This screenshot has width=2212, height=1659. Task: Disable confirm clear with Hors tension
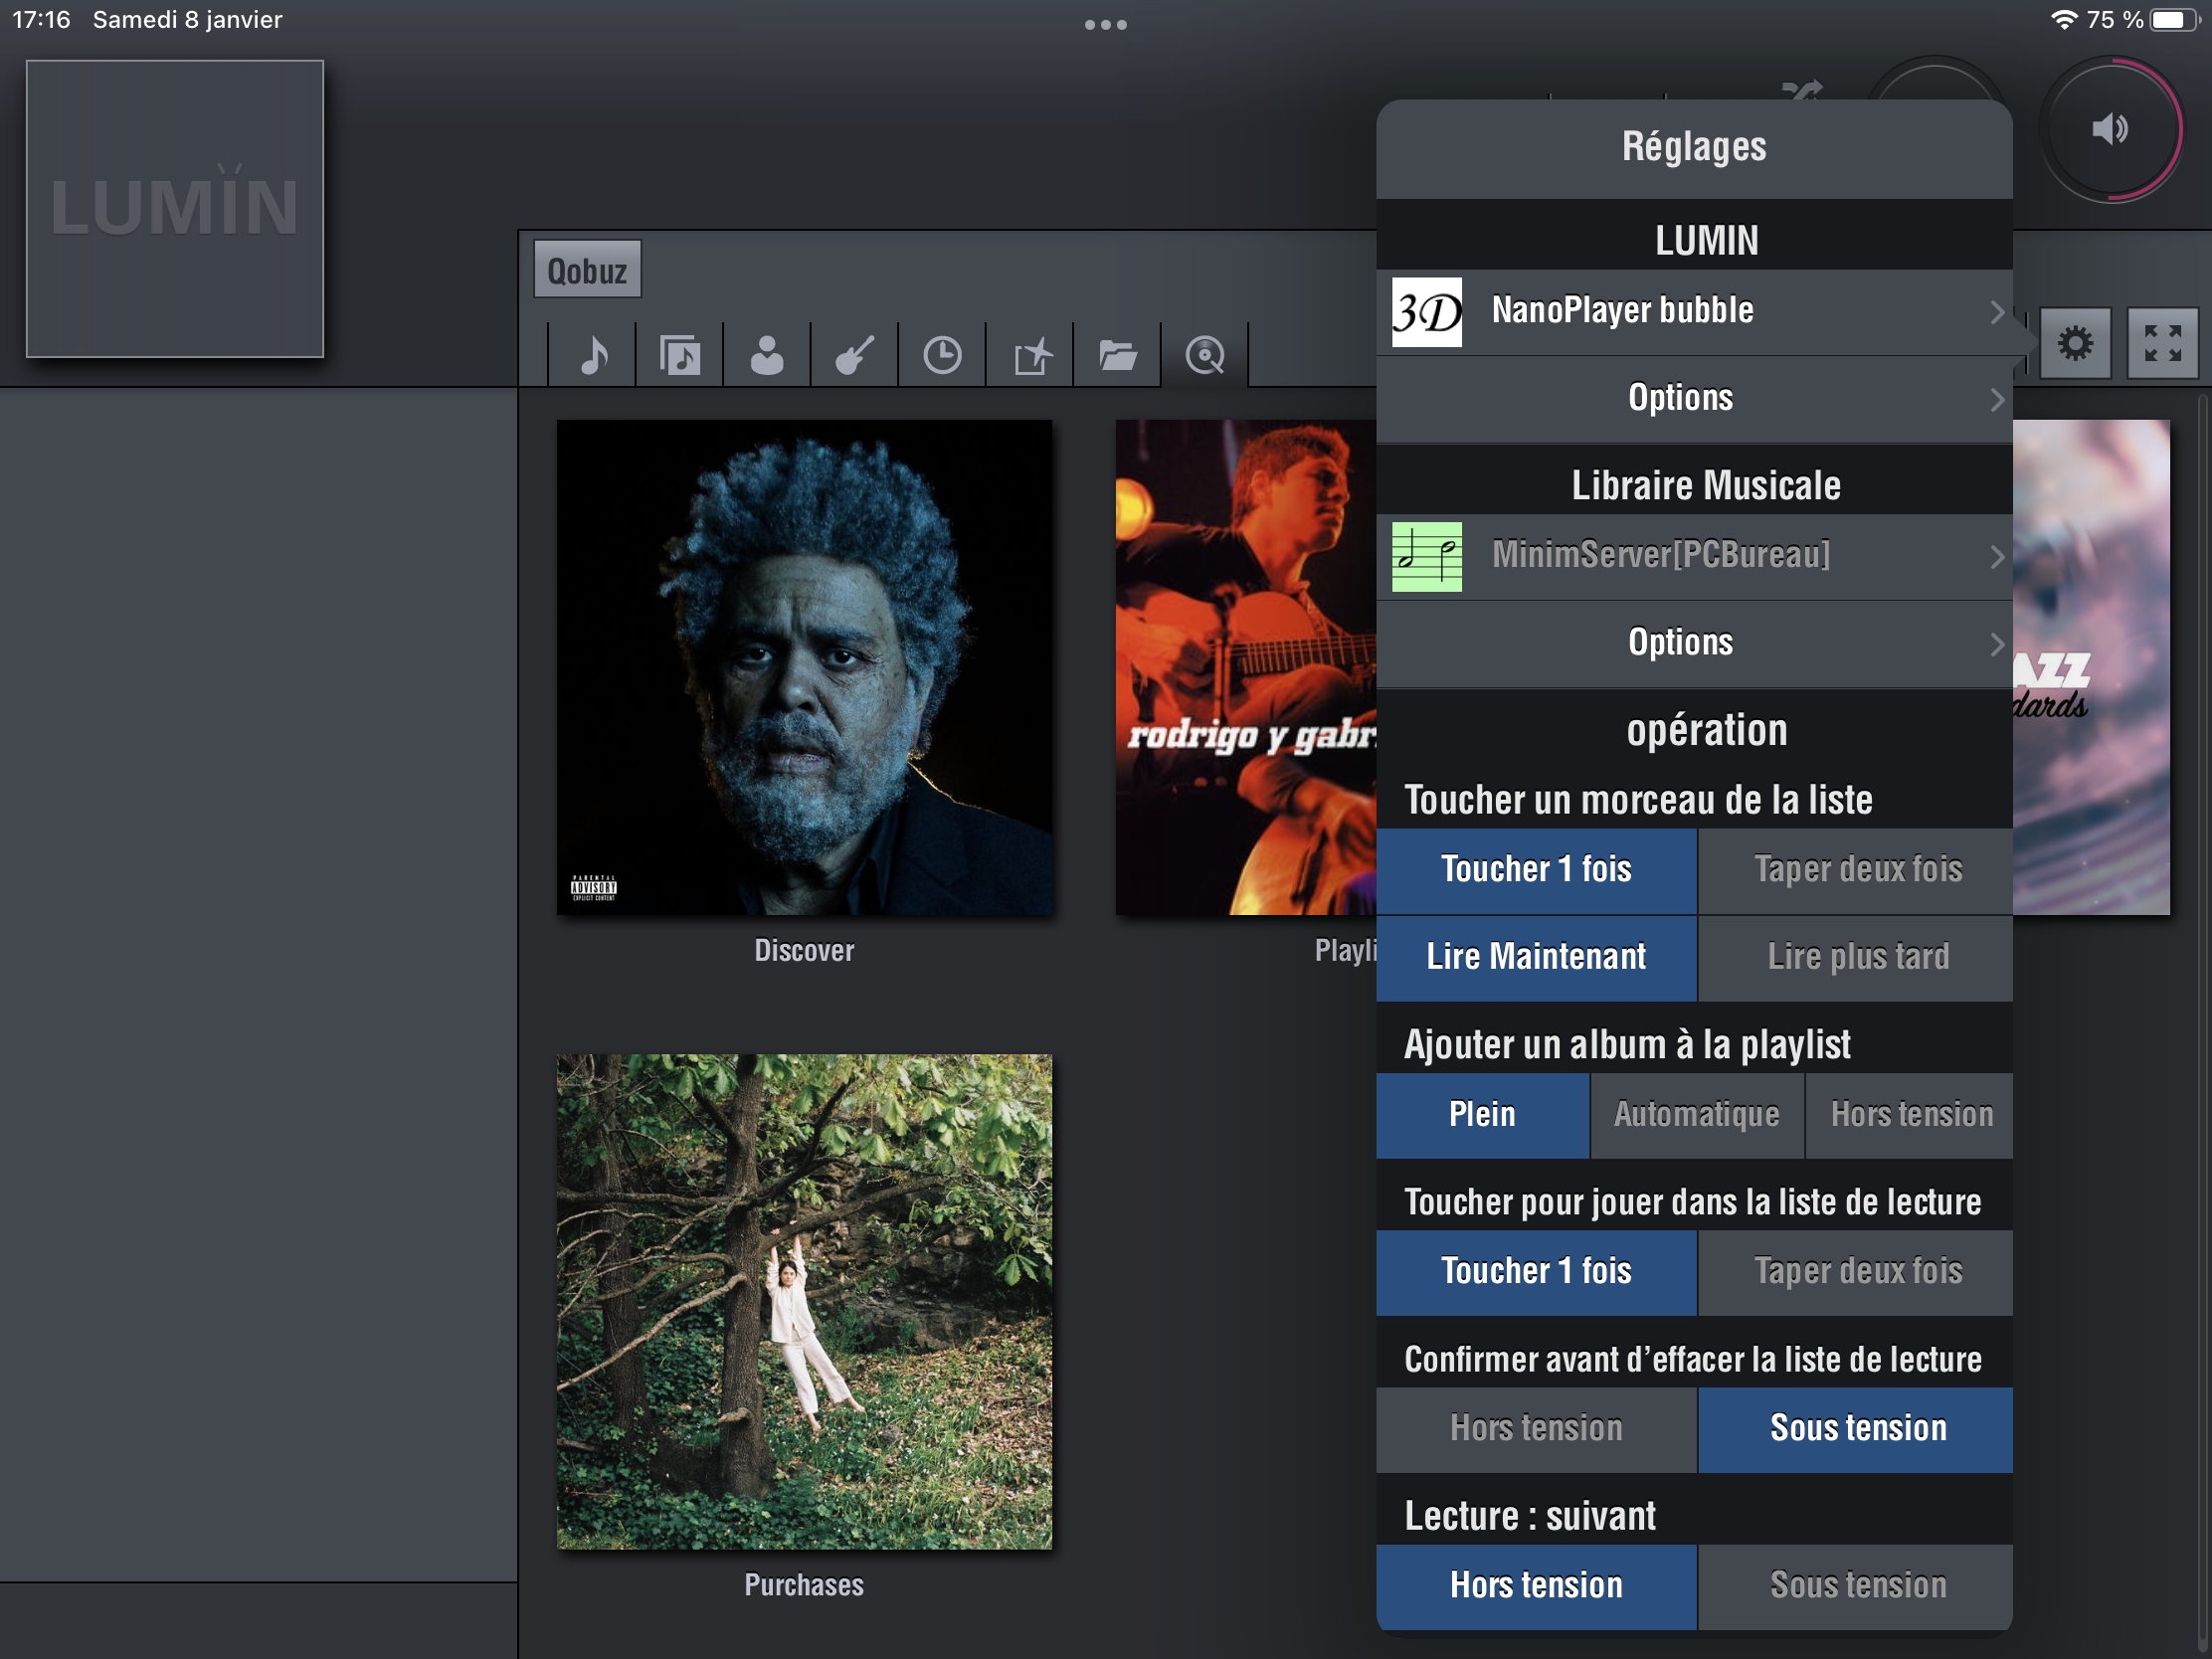[x=1536, y=1429]
